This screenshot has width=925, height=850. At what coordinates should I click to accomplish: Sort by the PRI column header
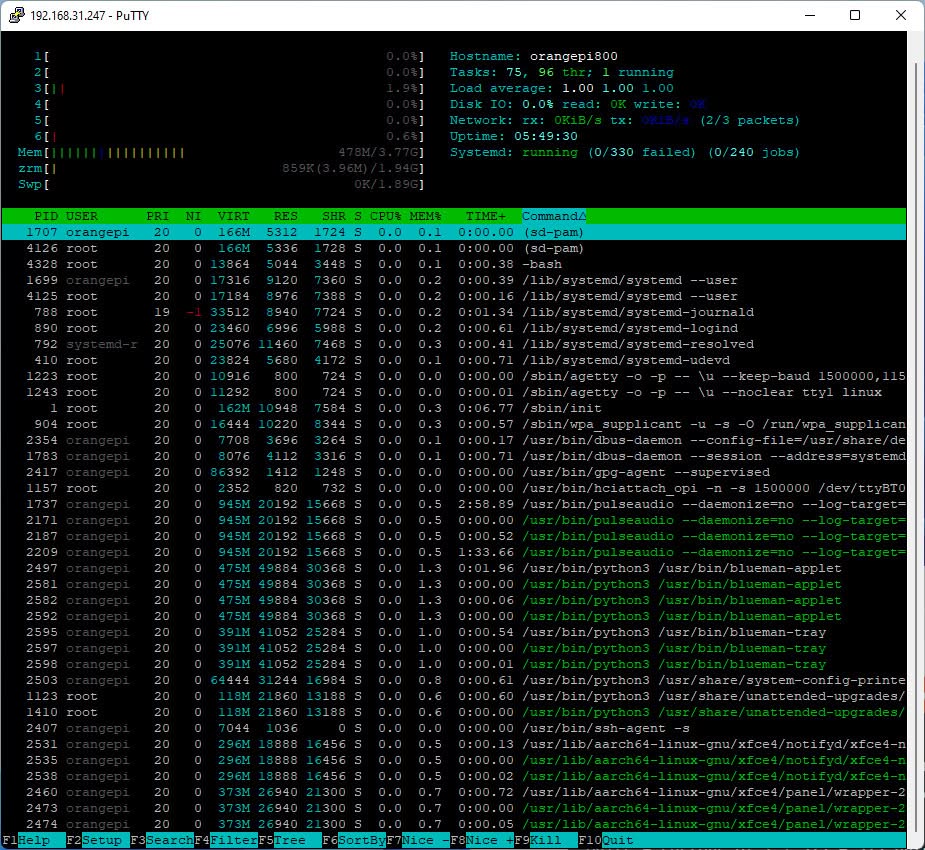pyautogui.click(x=158, y=216)
